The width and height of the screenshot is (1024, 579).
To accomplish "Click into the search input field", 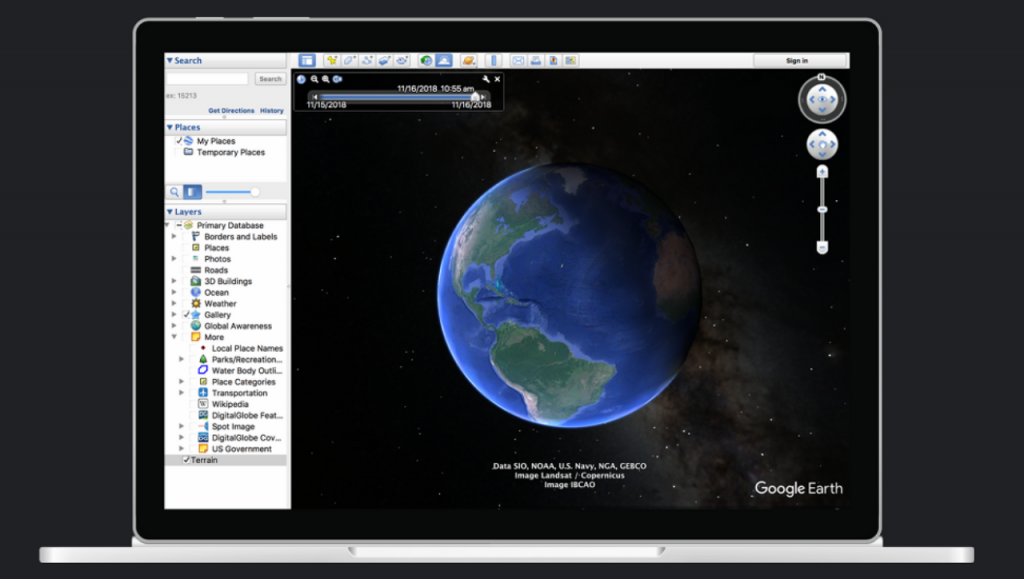I will click(x=207, y=78).
